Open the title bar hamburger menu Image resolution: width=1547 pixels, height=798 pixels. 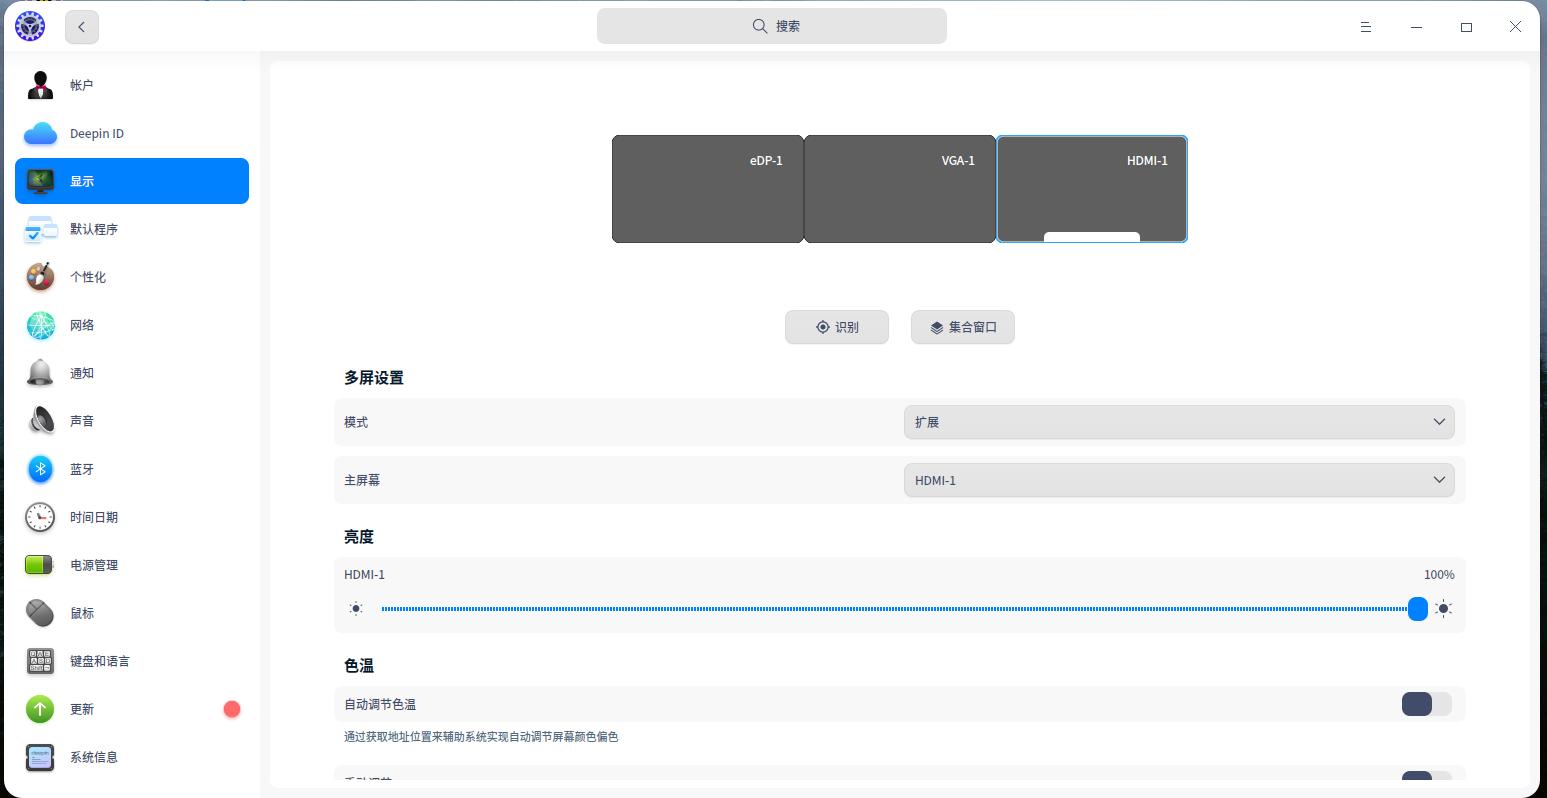click(x=1366, y=27)
